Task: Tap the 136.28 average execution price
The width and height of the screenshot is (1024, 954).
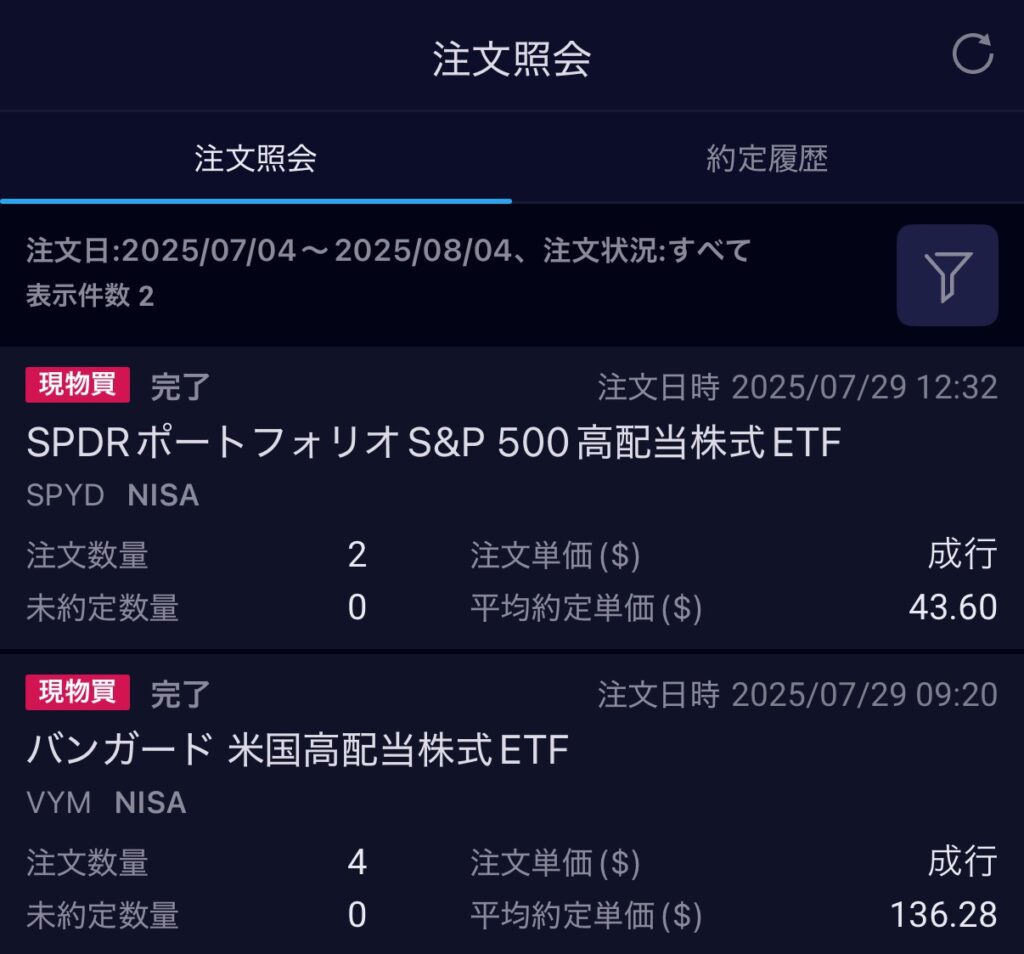Action: point(943,914)
